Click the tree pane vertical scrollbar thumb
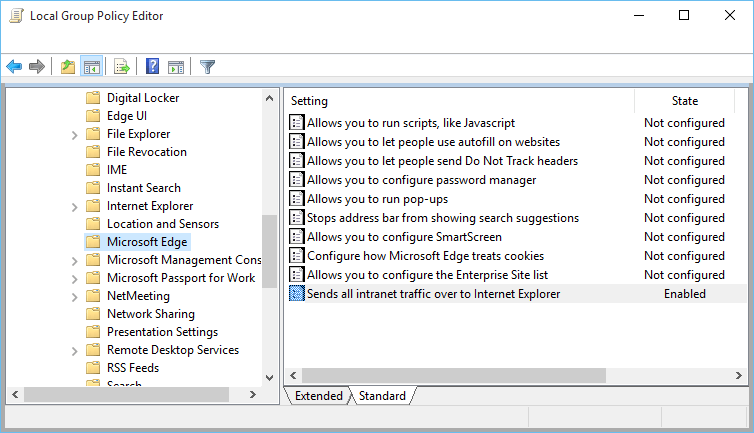 pyautogui.click(x=270, y=251)
